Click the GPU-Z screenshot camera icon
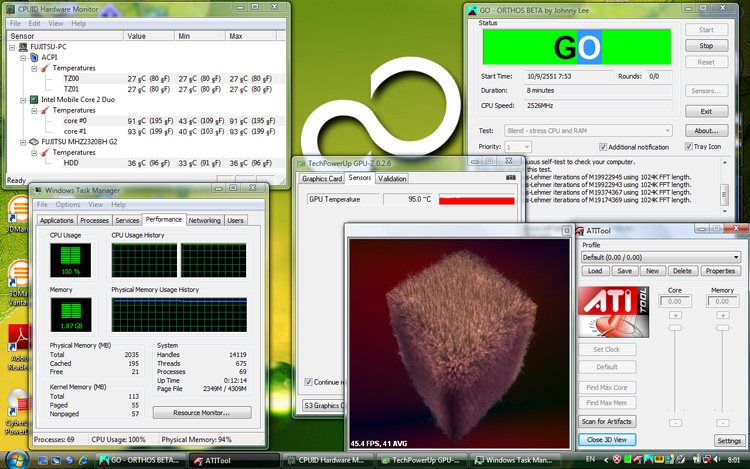 pyautogui.click(x=511, y=178)
